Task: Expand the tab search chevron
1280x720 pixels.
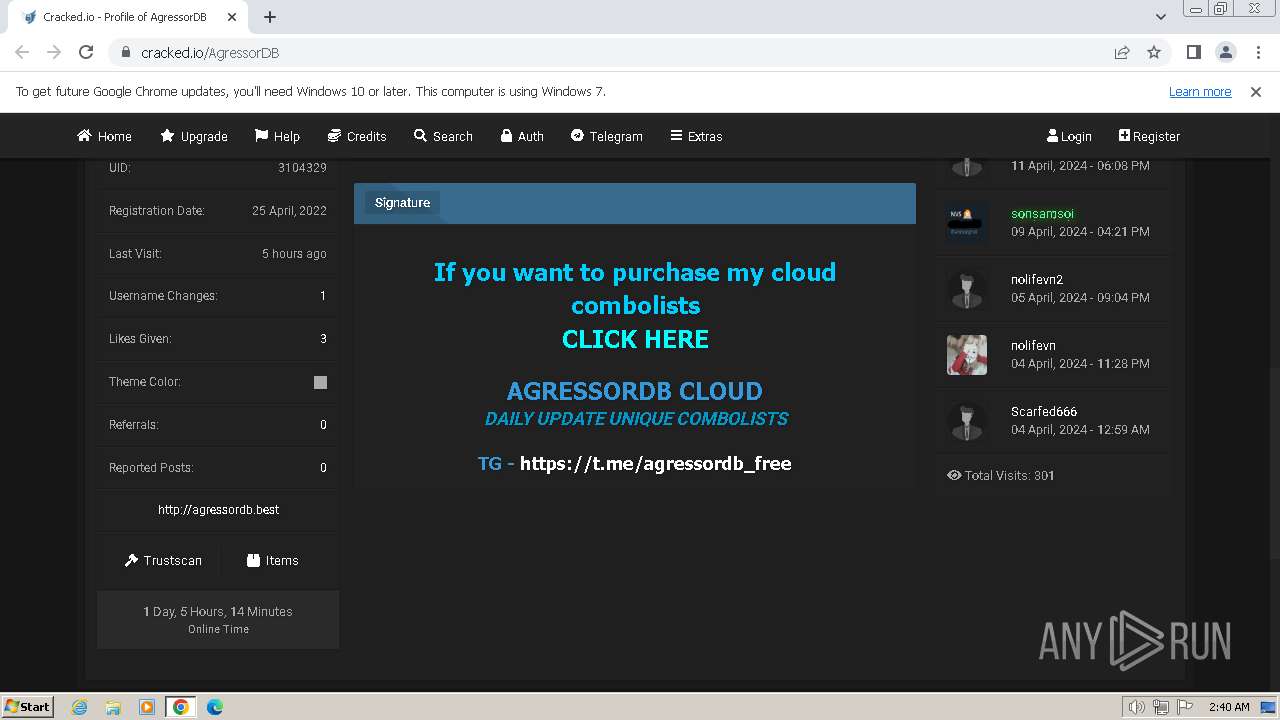Action: (x=1160, y=17)
